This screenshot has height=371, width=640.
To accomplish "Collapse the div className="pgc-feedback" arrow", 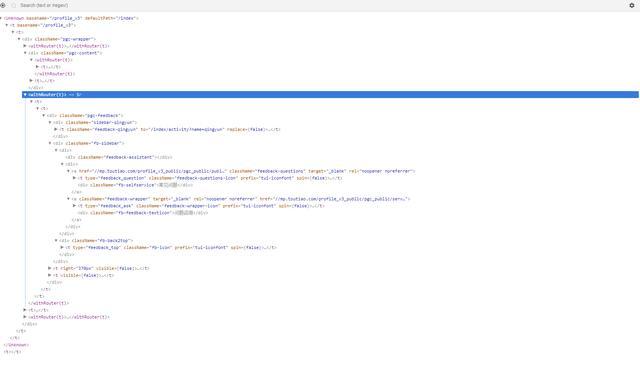I will [x=44, y=116].
